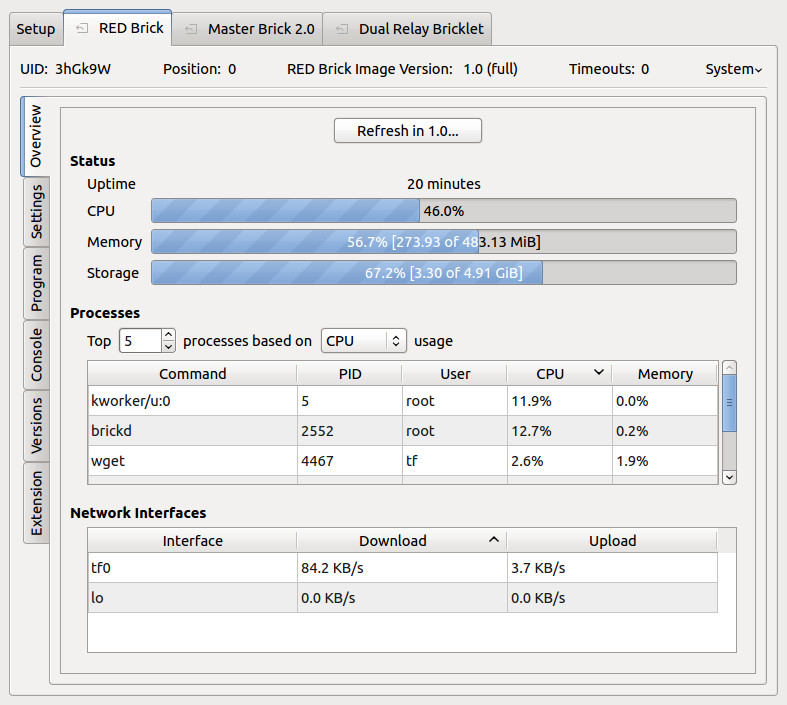Open the Versions side tab
Image resolution: width=787 pixels, height=705 pixels.
coord(37,426)
